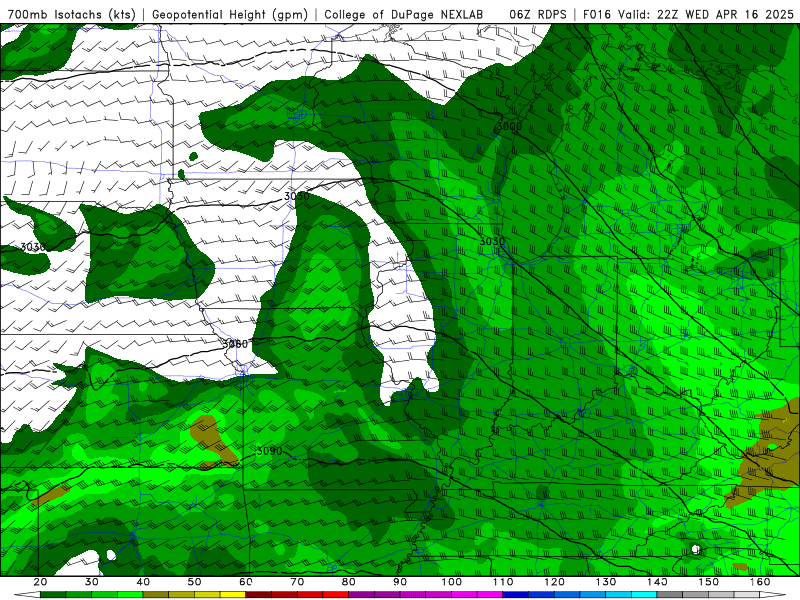Click the olive swatch just above 40 kts
Viewport: 800px width, 600px height.
[x=156, y=595]
